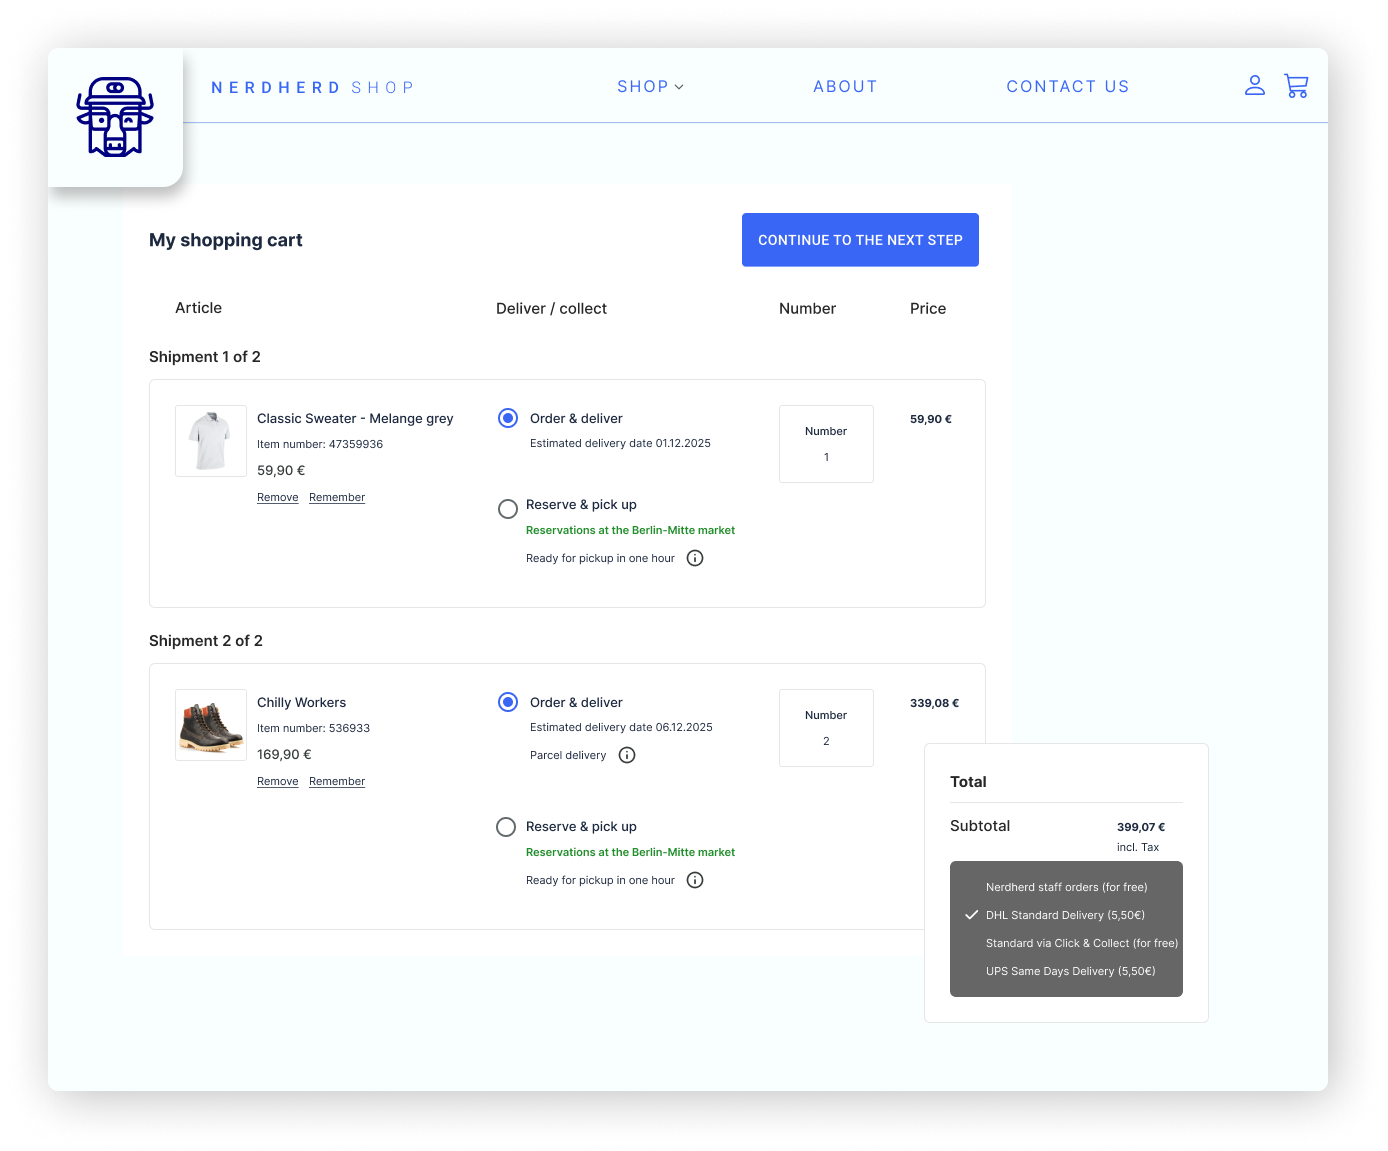This screenshot has width=1388, height=1151.
Task: Select Order & deliver for Classic Sweater
Action: (x=508, y=418)
